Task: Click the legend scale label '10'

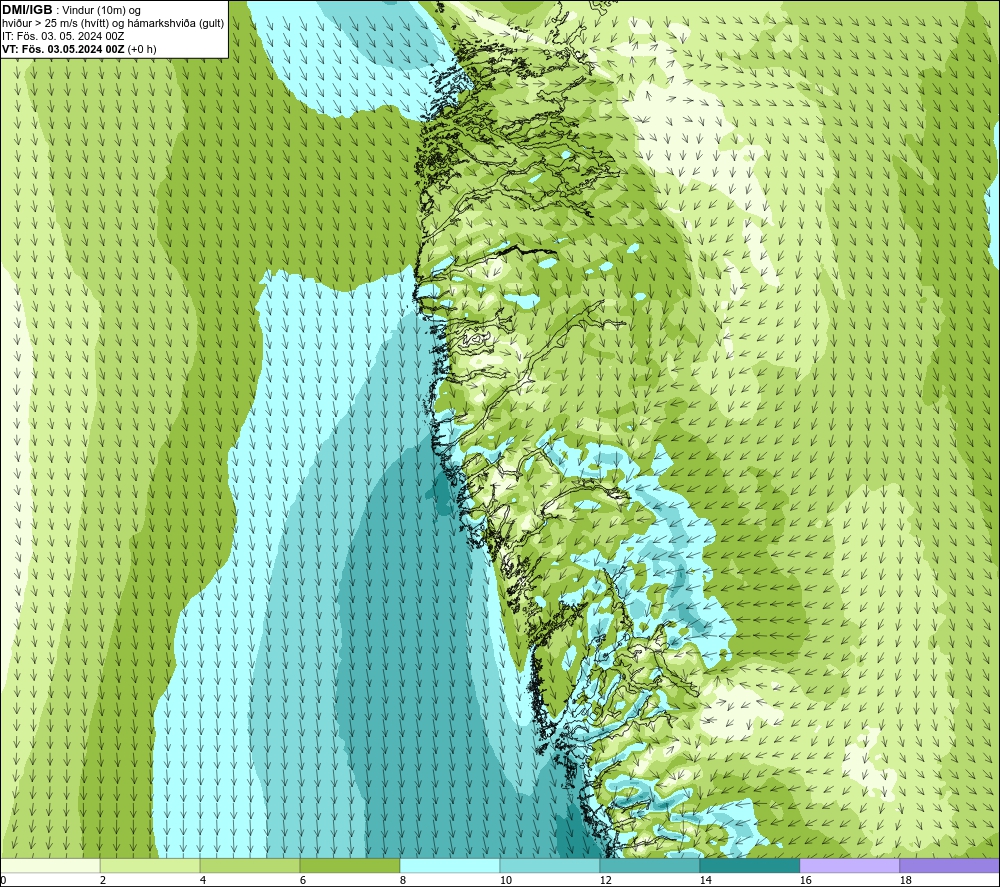Action: (x=505, y=880)
